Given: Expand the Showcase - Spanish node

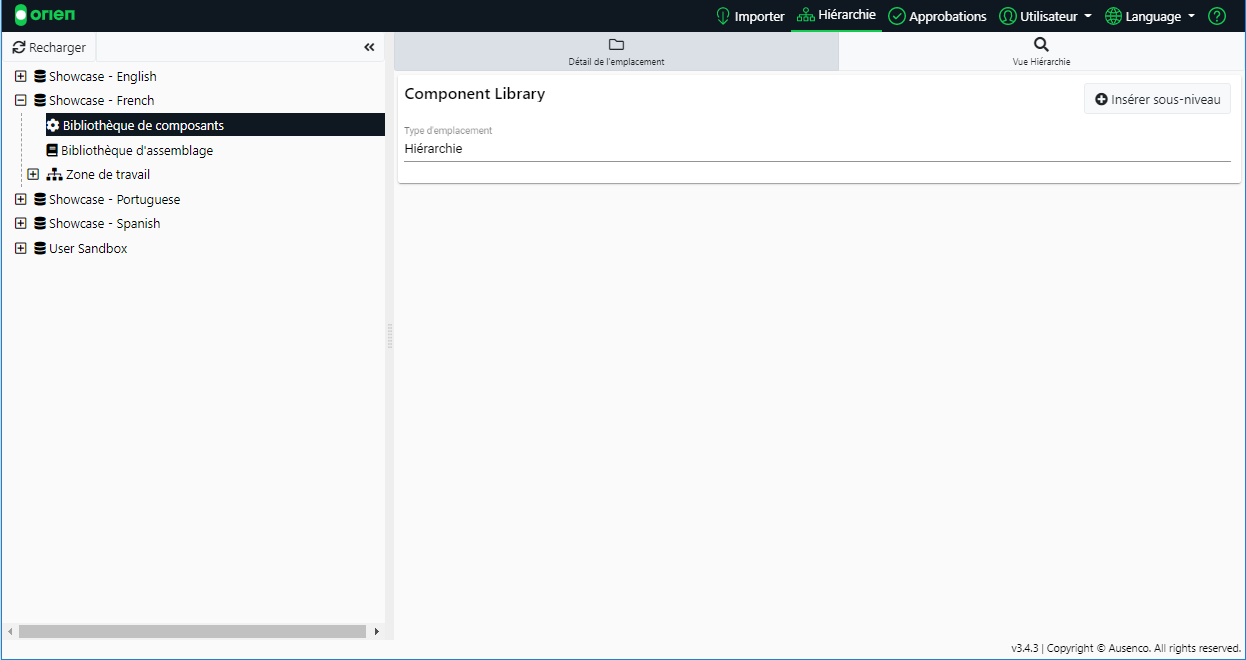Looking at the screenshot, I should [x=20, y=224].
